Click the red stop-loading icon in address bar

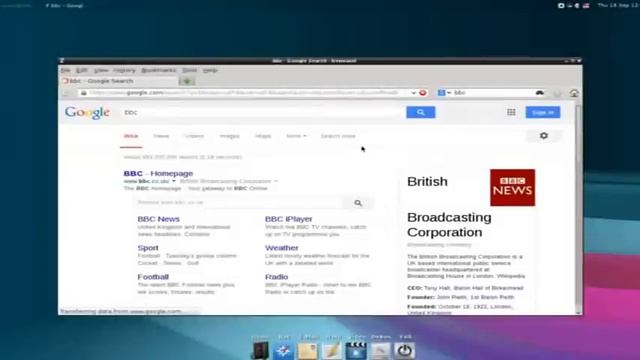click(423, 93)
